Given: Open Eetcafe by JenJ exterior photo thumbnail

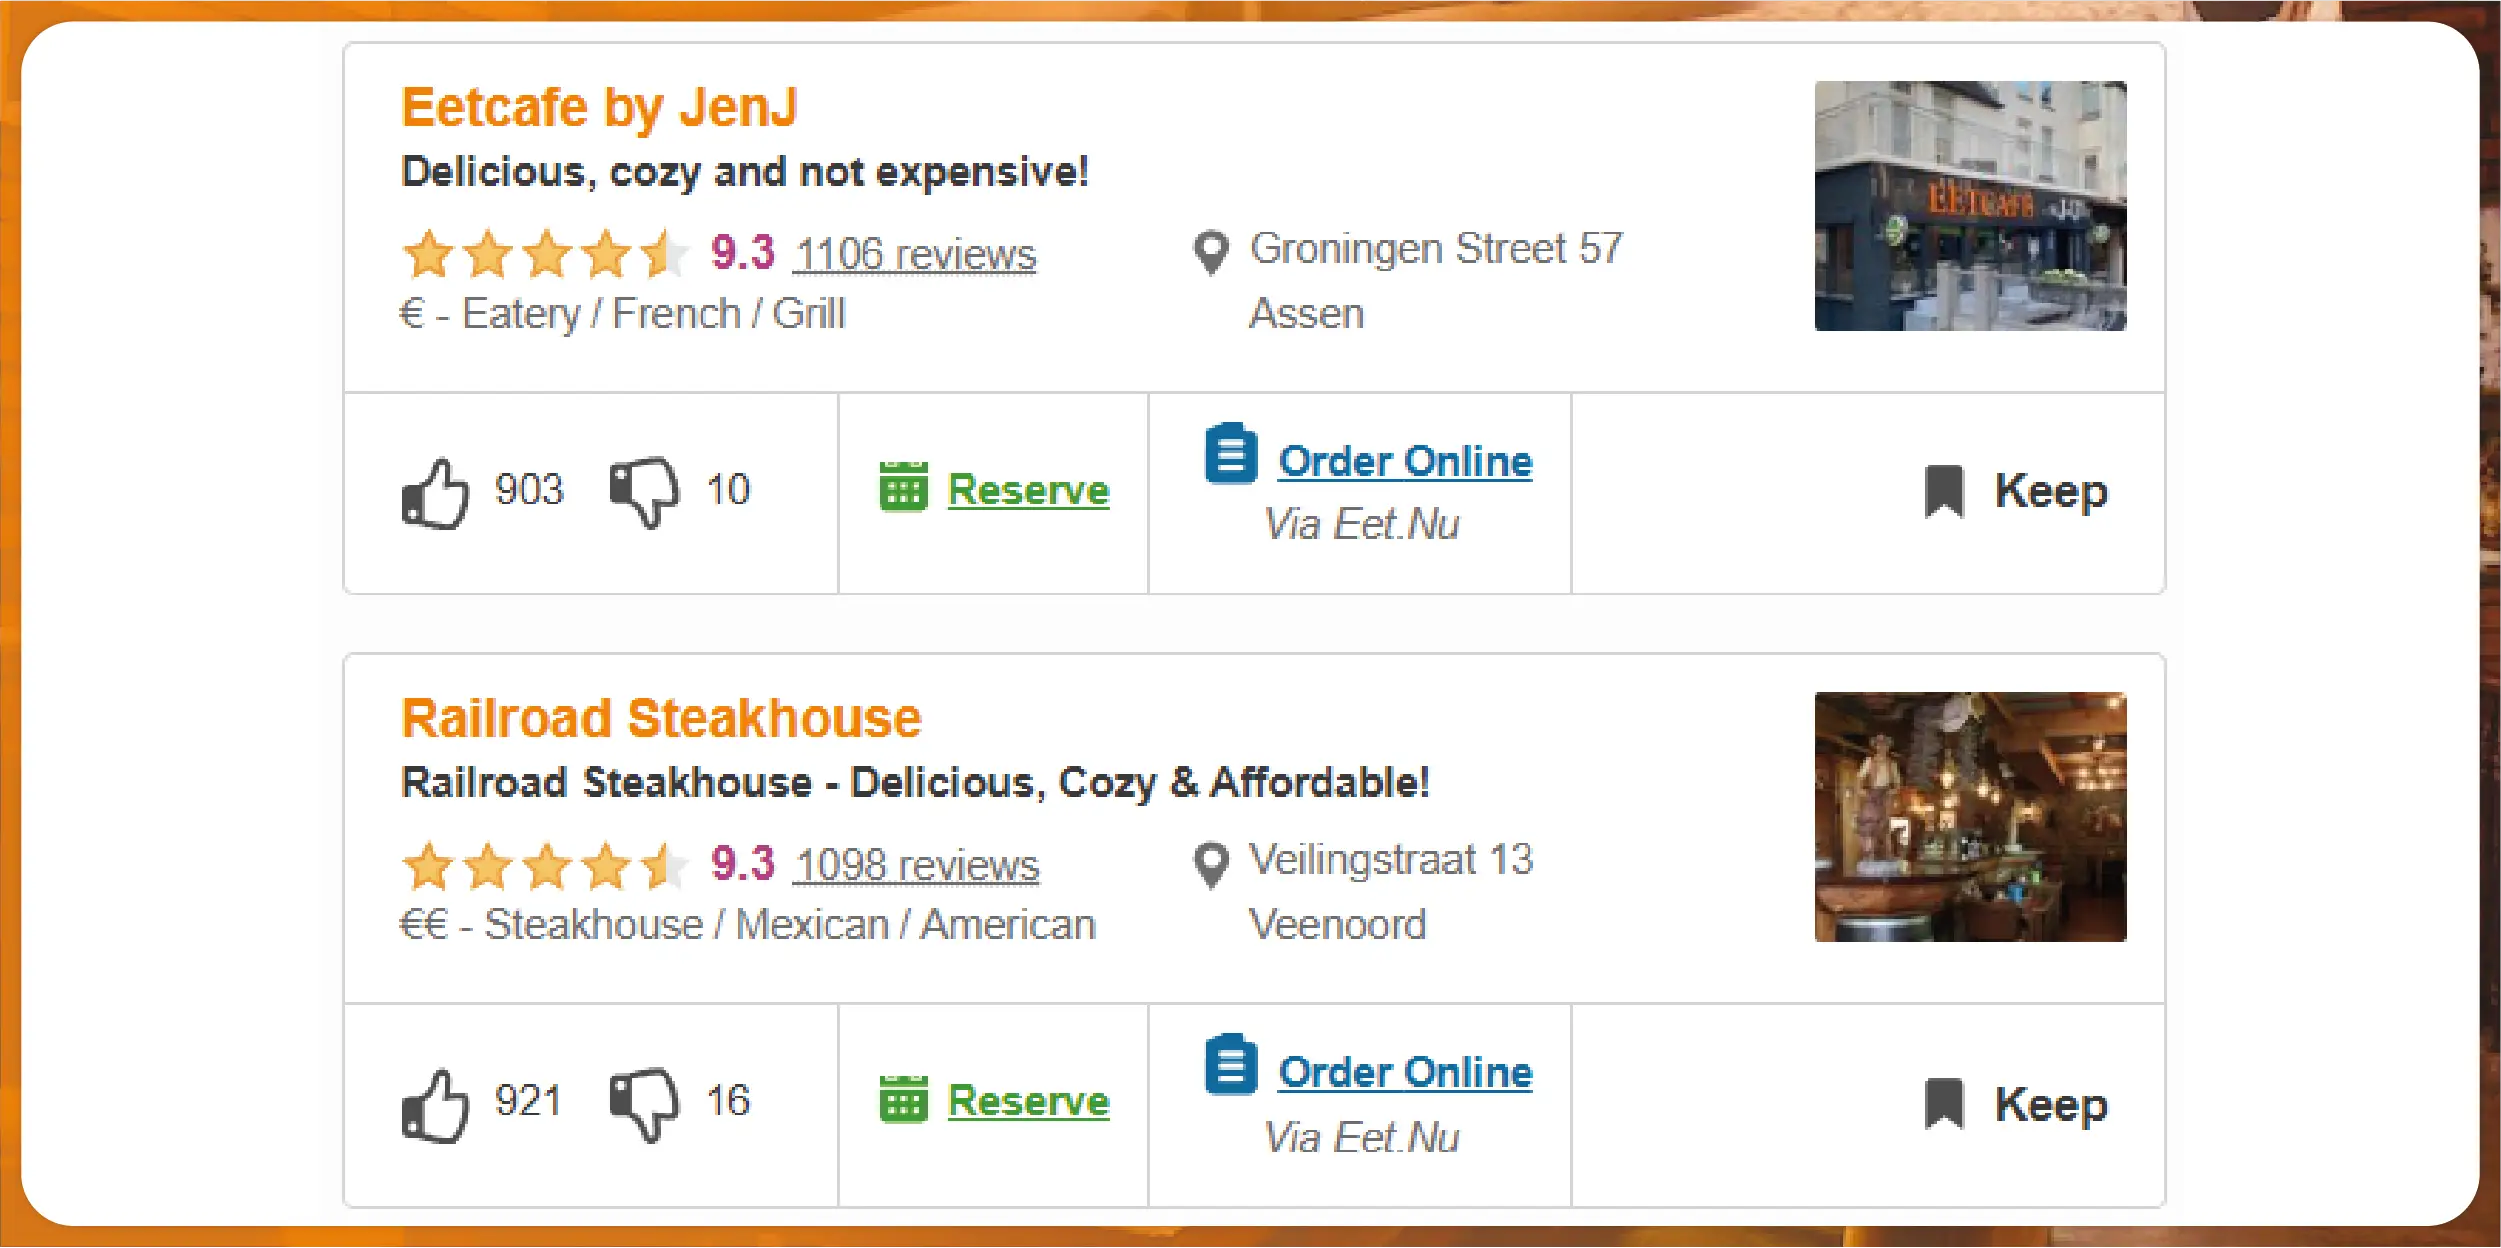Looking at the screenshot, I should point(1970,206).
